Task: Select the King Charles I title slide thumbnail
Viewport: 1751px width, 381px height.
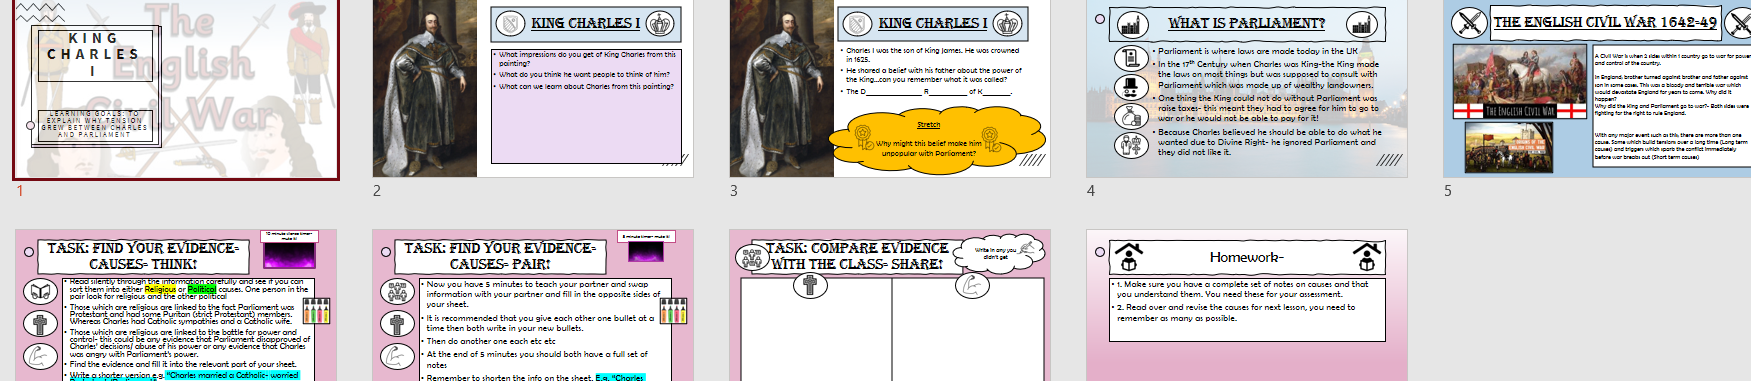Action: 176,89
